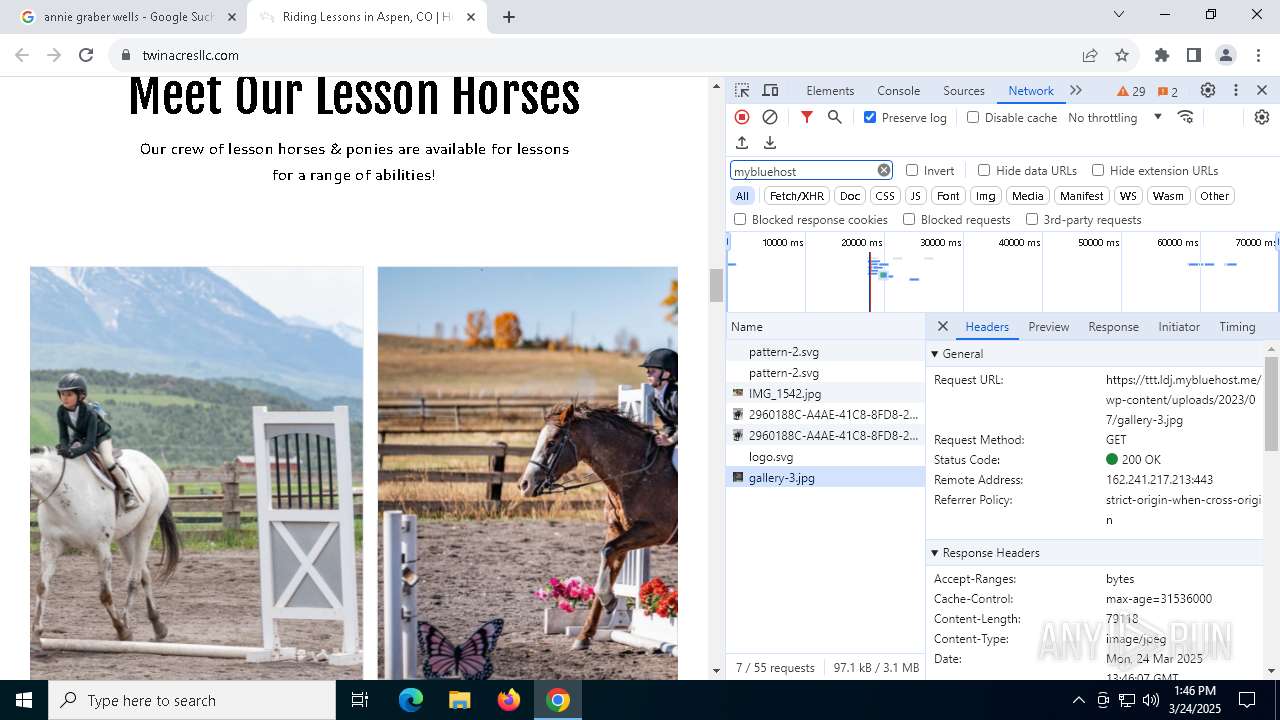Show the 29 warnings count
1280x720 pixels.
tap(1131, 91)
